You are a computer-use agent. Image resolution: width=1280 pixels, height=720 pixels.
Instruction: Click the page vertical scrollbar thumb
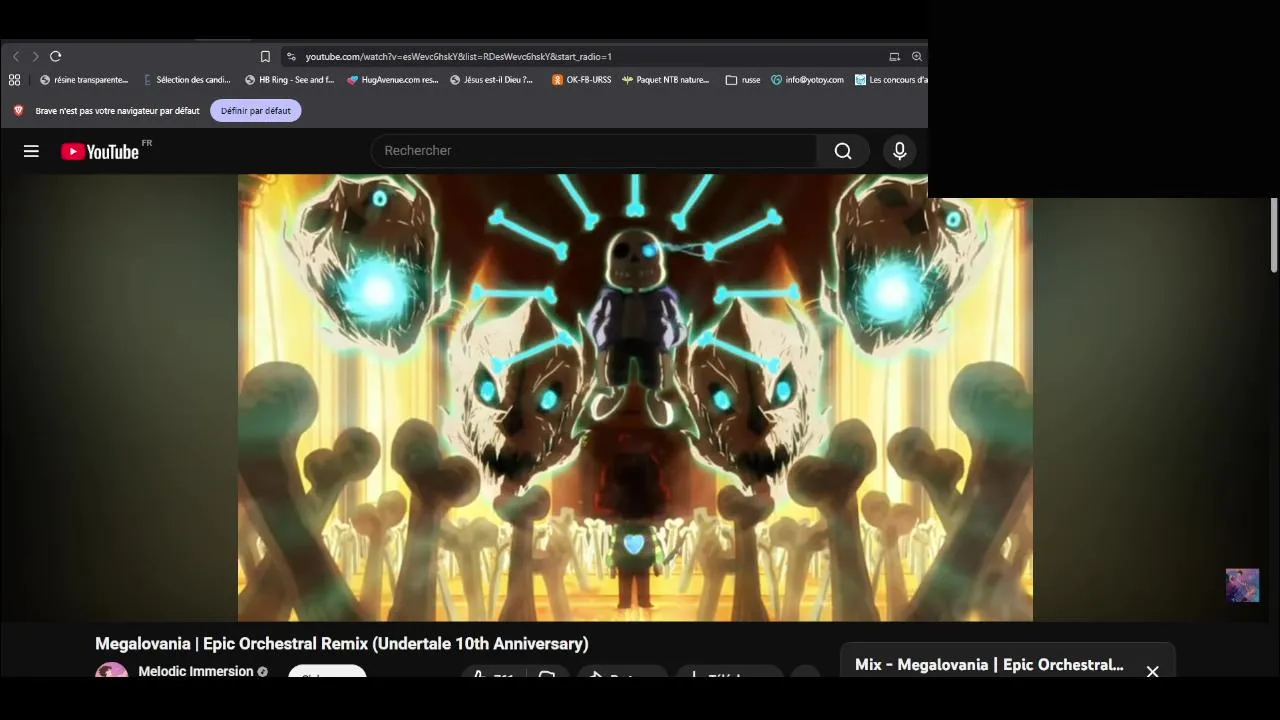pyautogui.click(x=1274, y=235)
